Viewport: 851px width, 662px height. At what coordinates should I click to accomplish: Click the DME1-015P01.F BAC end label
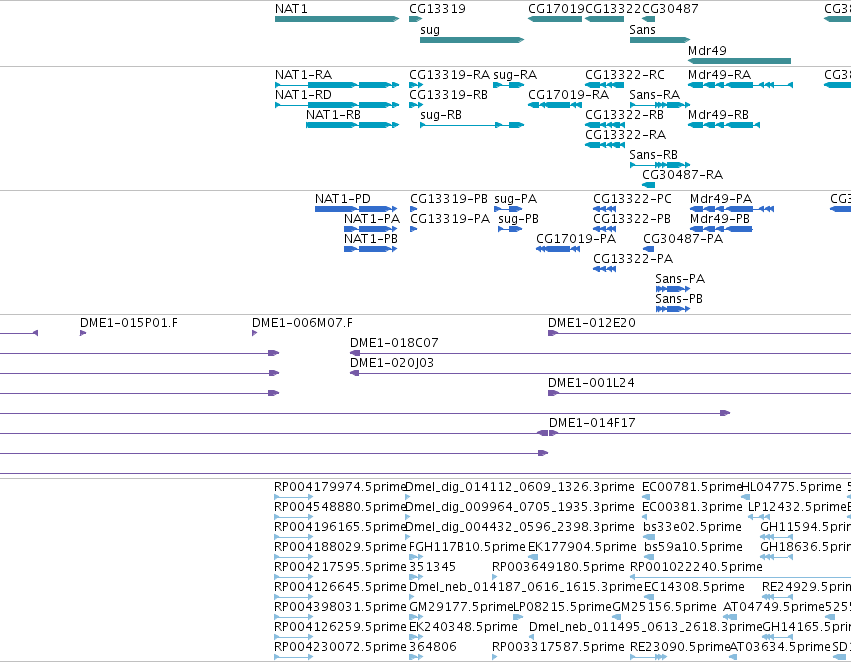click(x=129, y=323)
